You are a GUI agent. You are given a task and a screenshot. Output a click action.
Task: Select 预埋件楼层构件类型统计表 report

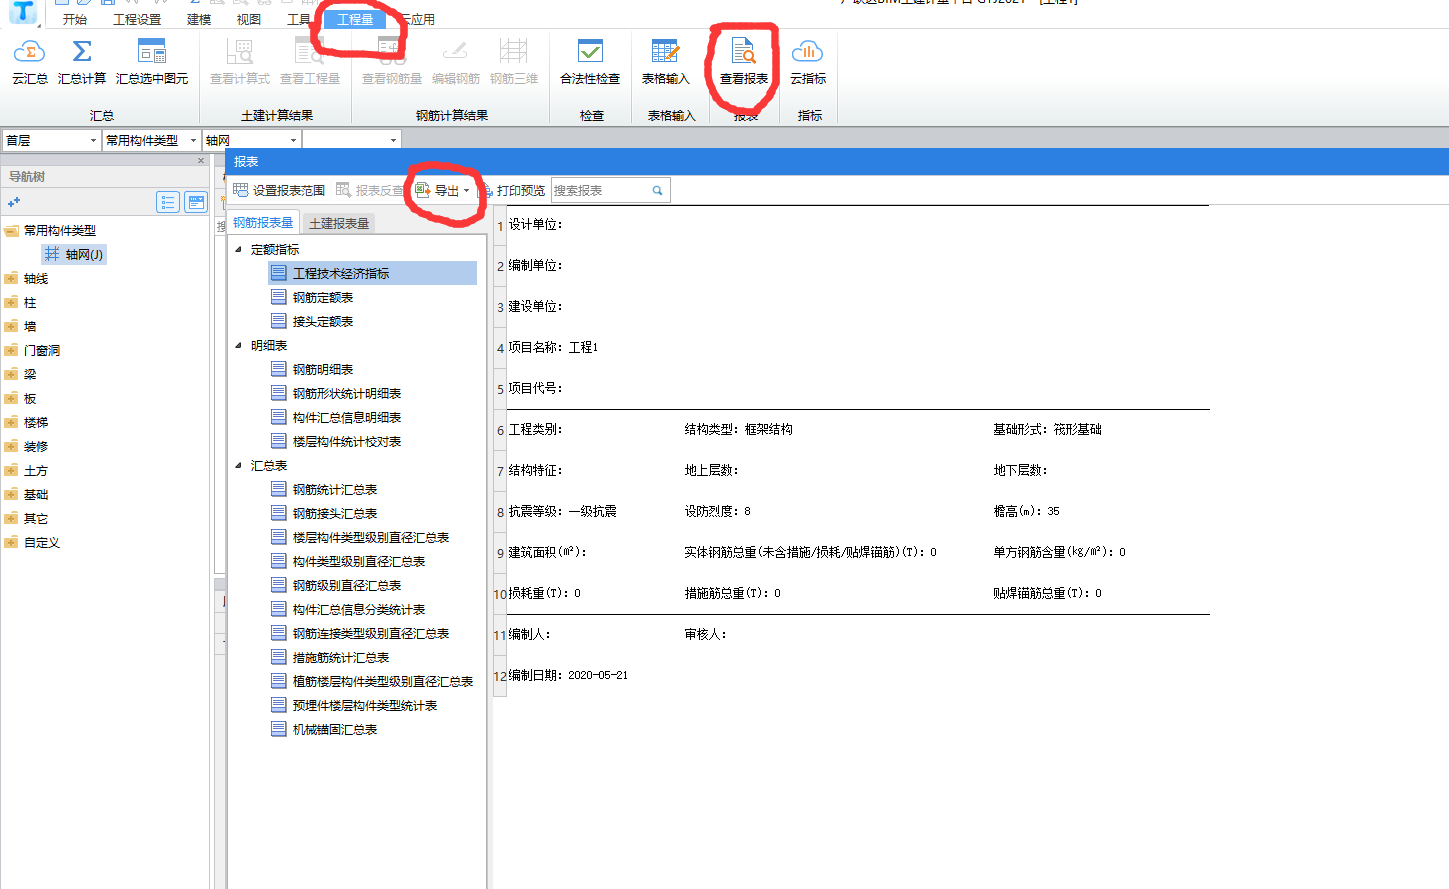click(x=364, y=705)
